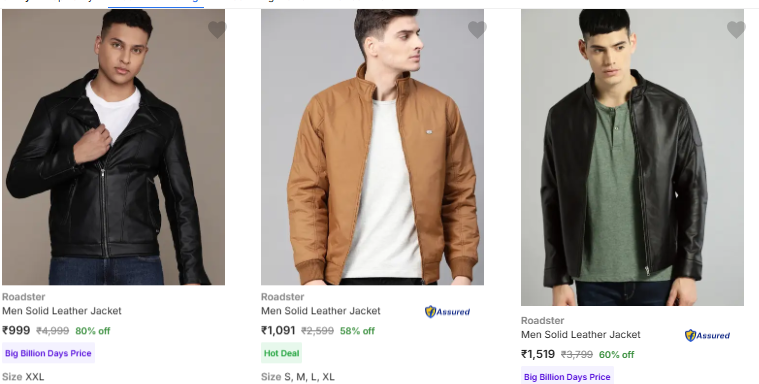Click Big Billion Days Price under ₹1,519

click(x=567, y=377)
